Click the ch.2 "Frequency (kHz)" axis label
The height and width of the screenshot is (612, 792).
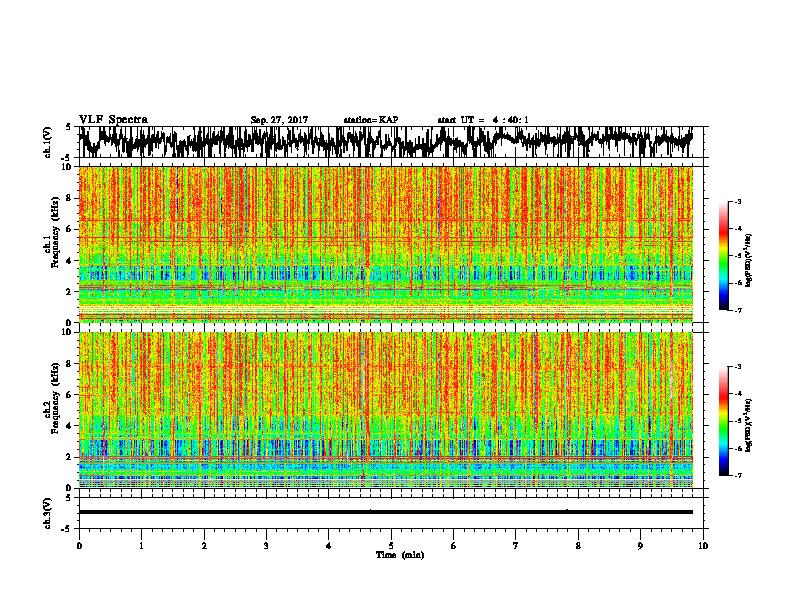tap(55, 398)
